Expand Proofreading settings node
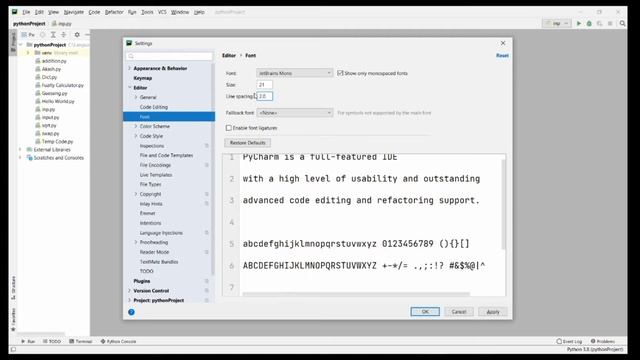640x360 pixels. pyautogui.click(x=136, y=242)
